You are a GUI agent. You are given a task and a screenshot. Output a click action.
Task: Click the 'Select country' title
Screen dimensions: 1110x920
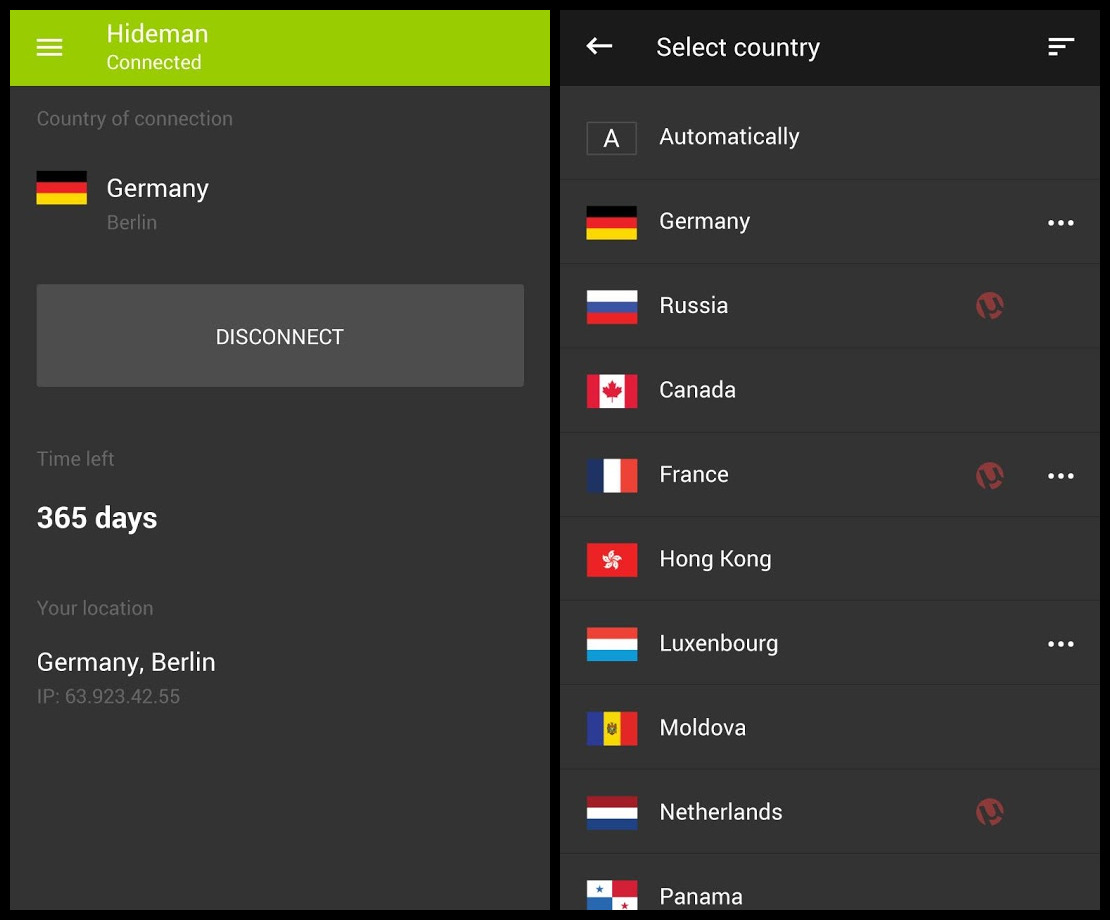738,48
